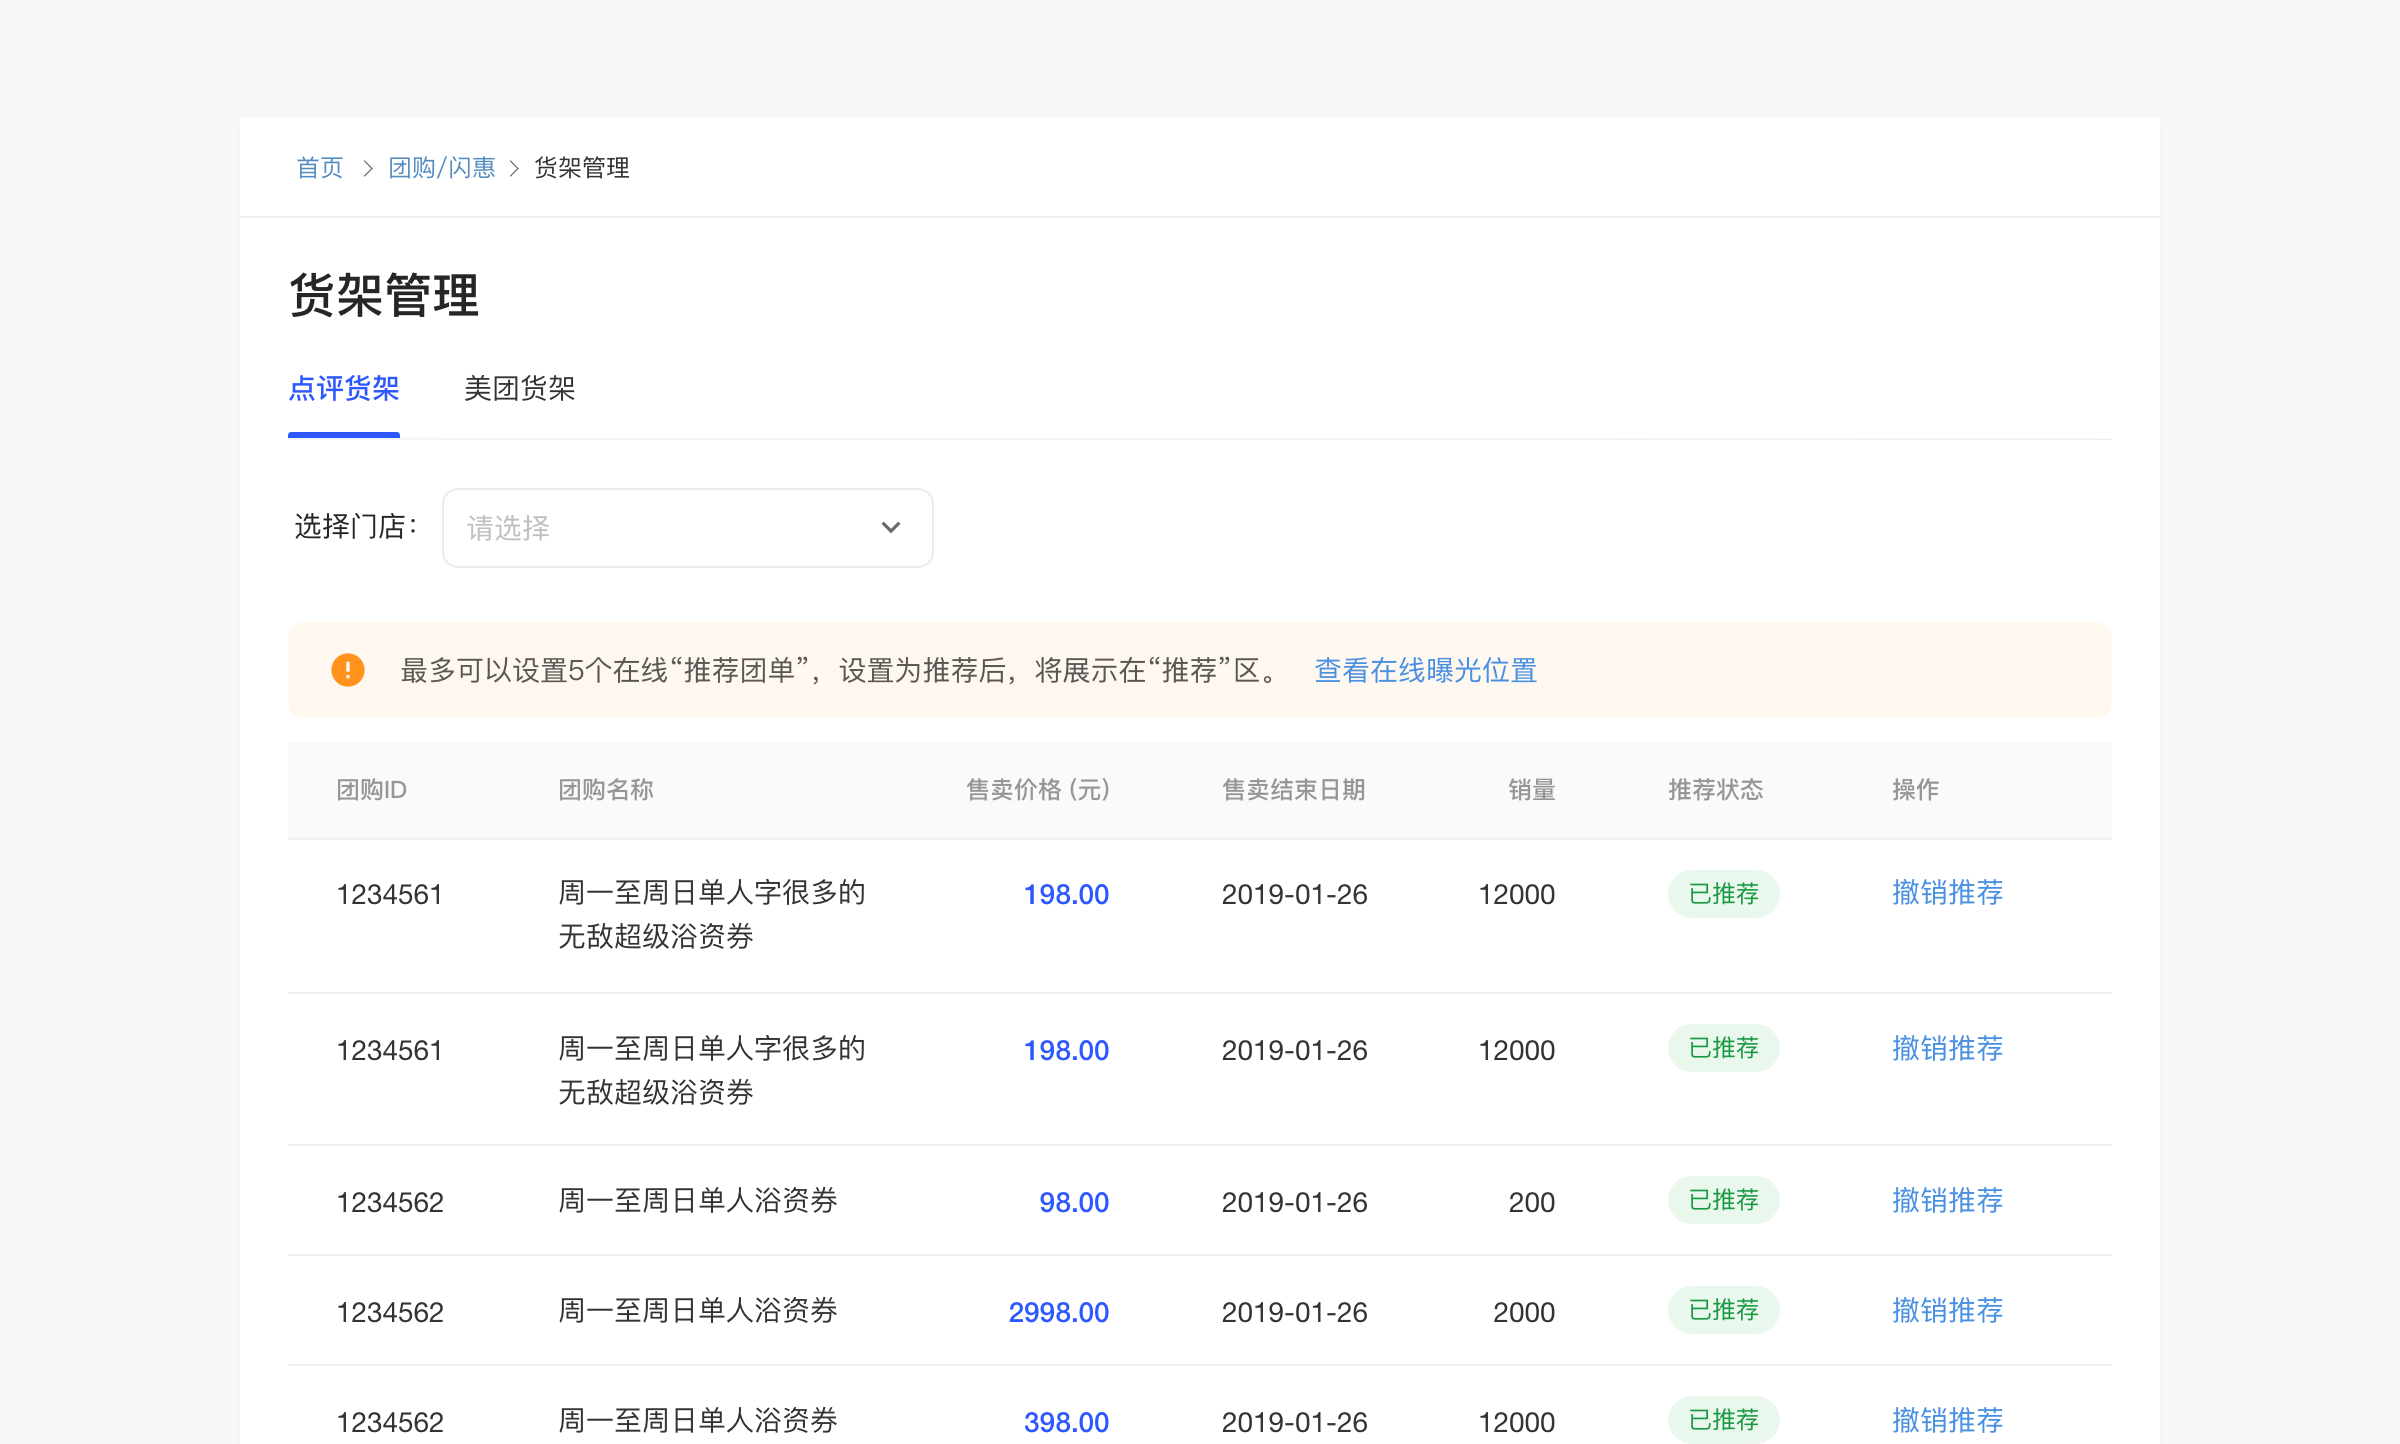Viewport: 2400px width, 1444px height.
Task: Click the chevron arrow in the store selector
Action: tap(891, 527)
